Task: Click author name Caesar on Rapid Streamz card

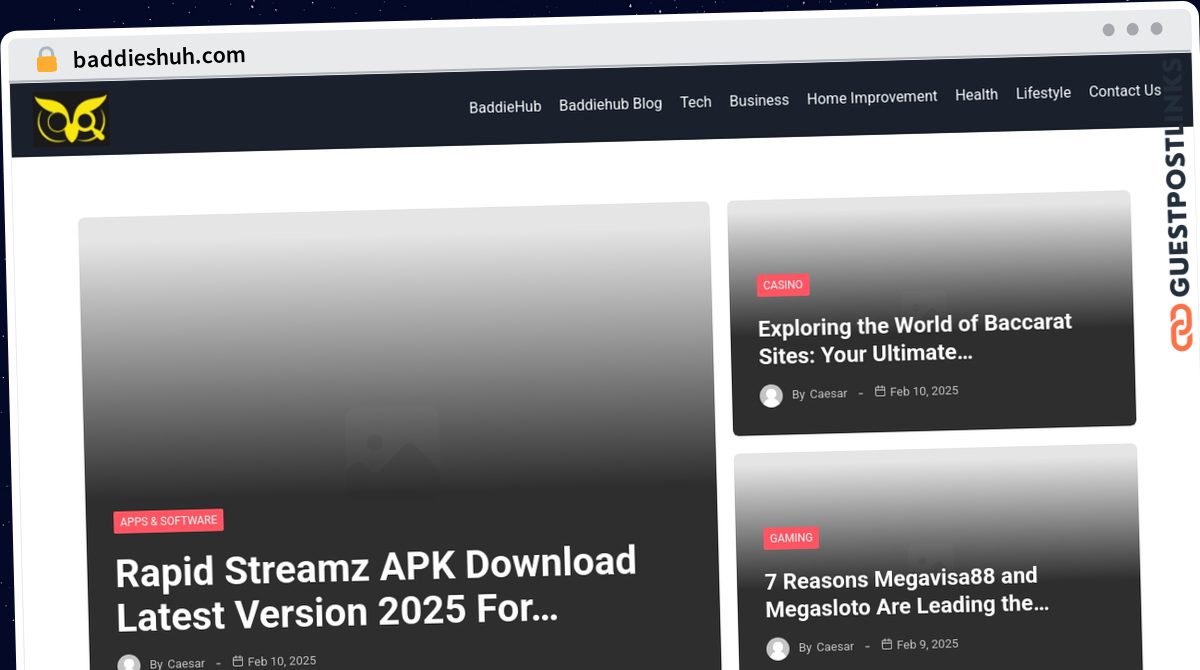Action: pos(186,664)
